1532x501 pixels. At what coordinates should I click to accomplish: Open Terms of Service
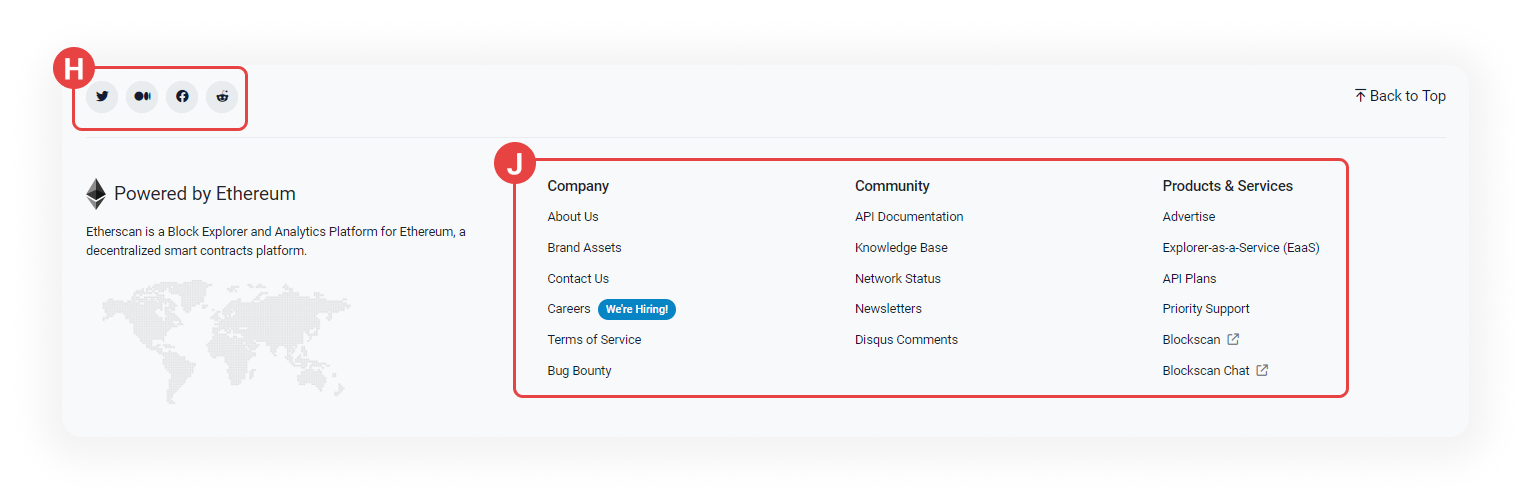[594, 340]
